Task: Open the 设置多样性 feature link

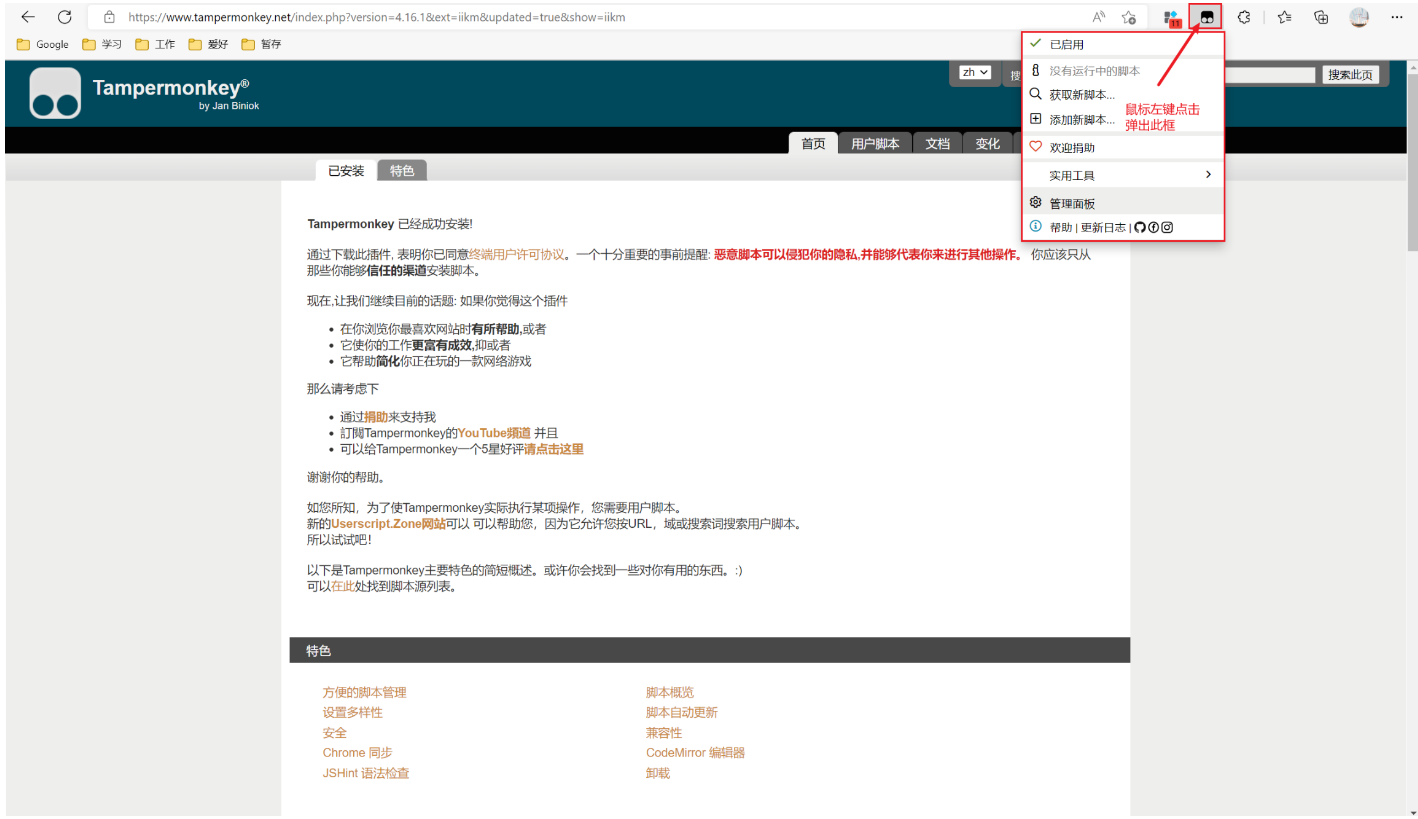Action: coord(352,712)
